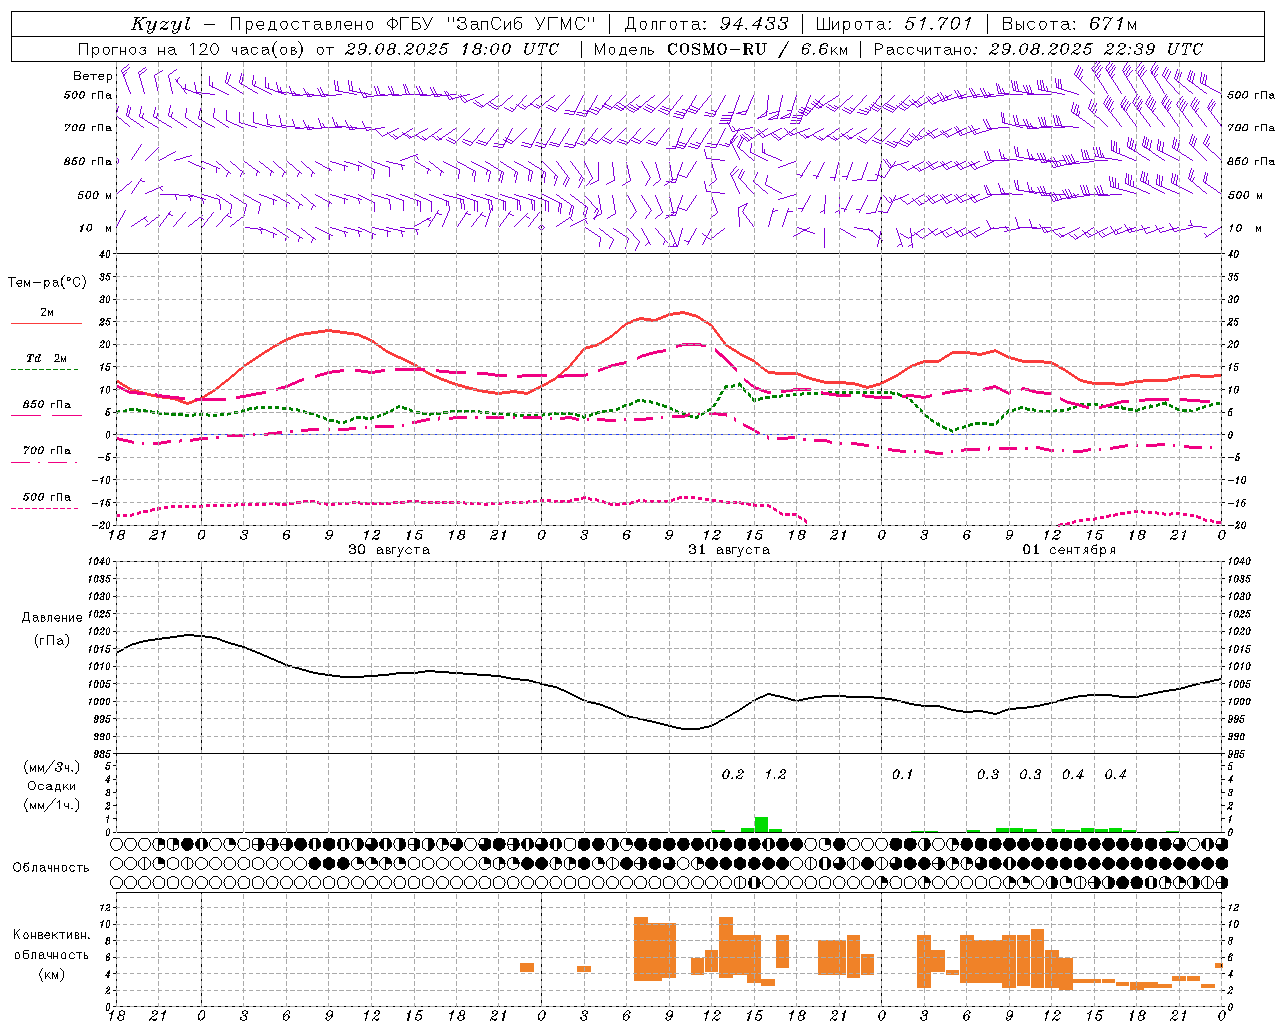The height and width of the screenshot is (1024, 1280).
Task: Click the 10 м wind level label on left
Action: pyautogui.click(x=95, y=228)
